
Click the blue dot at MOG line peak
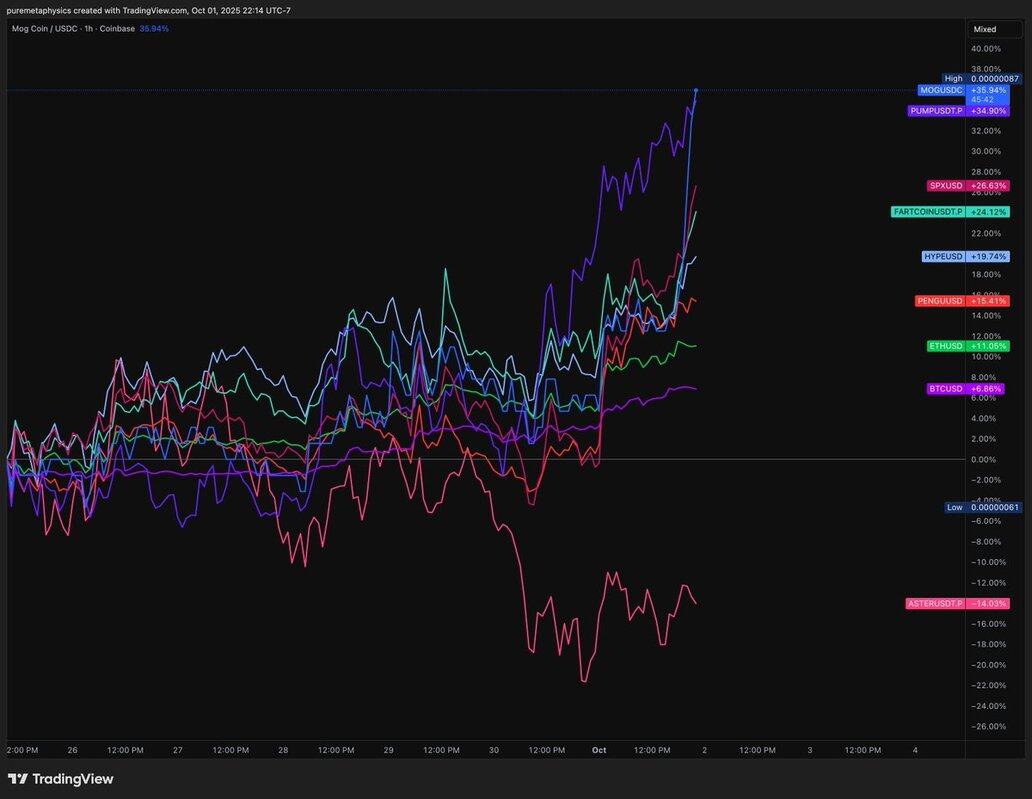point(696,91)
